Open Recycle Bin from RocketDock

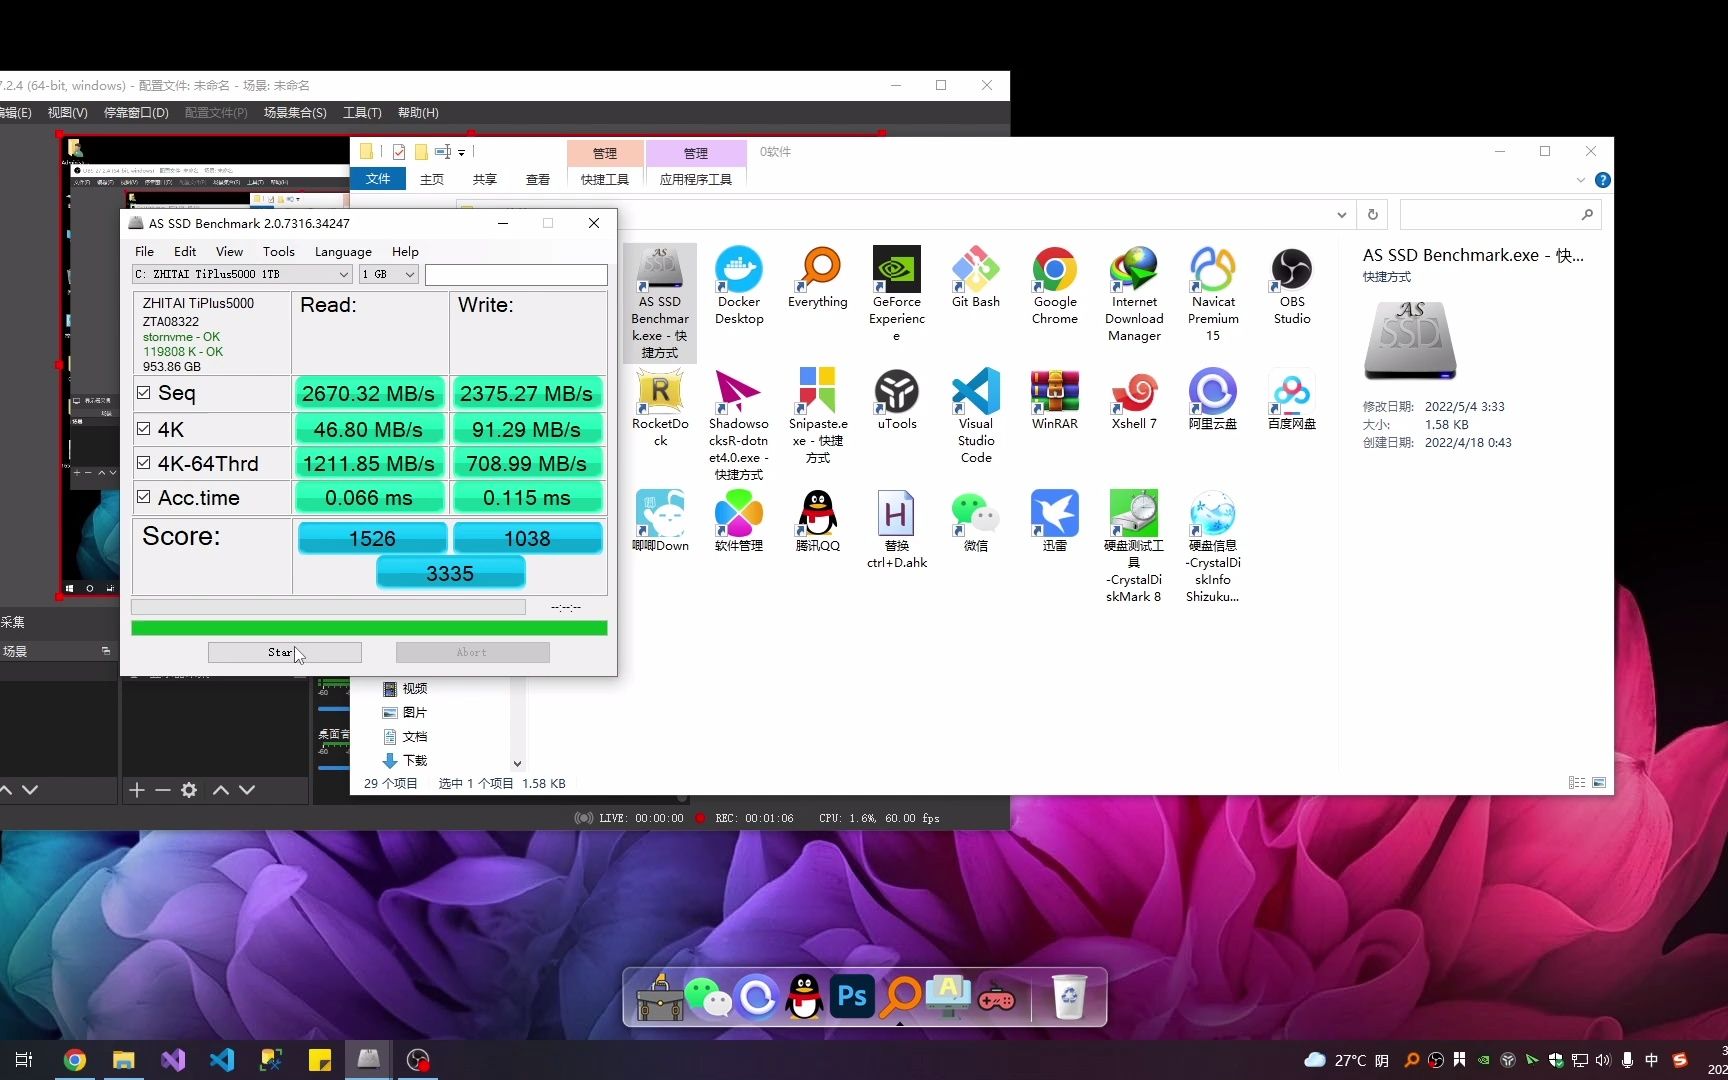pos(1070,997)
